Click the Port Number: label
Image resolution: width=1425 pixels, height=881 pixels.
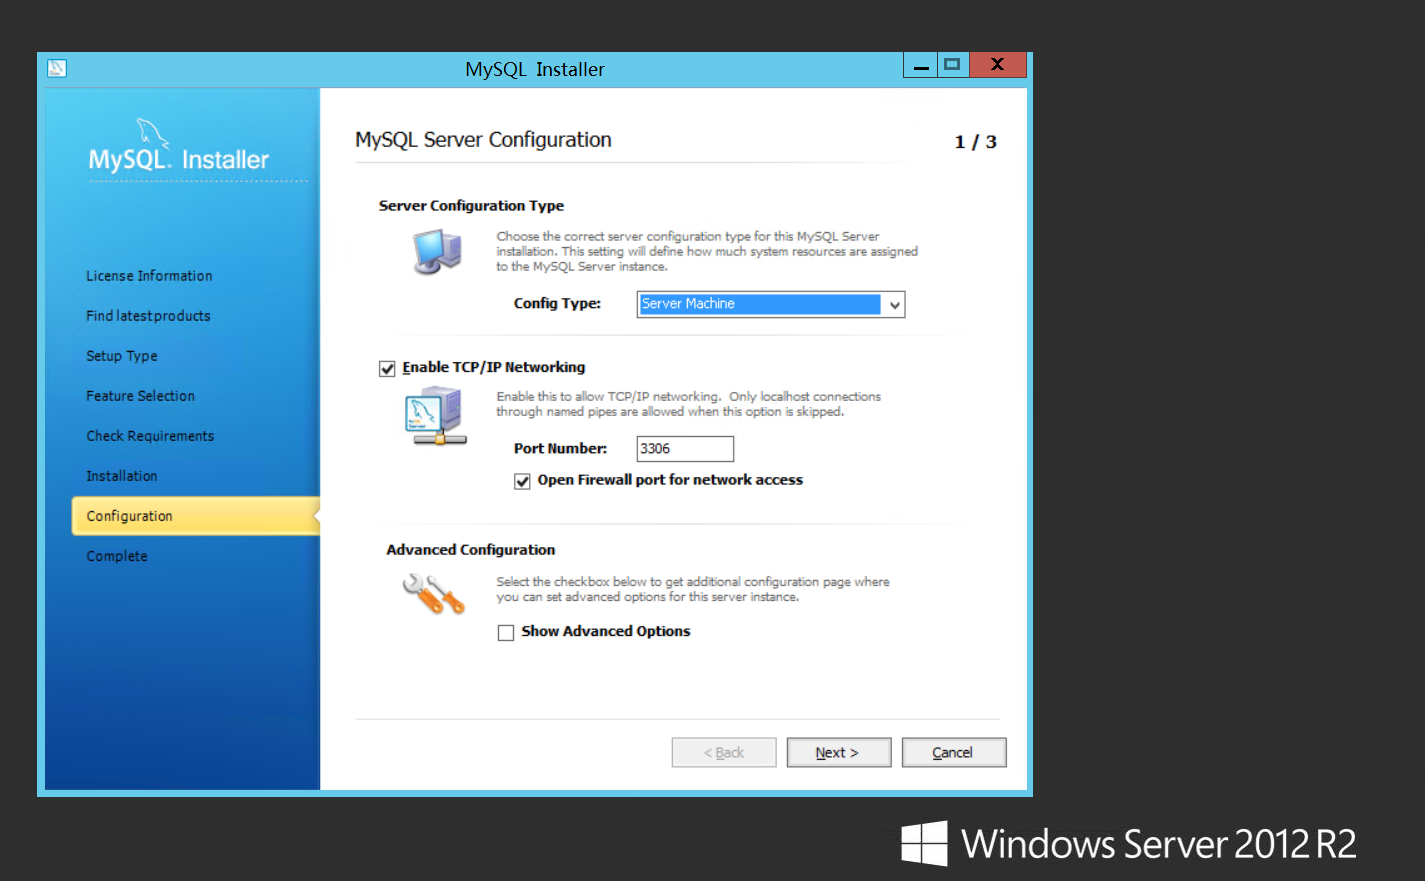point(560,449)
